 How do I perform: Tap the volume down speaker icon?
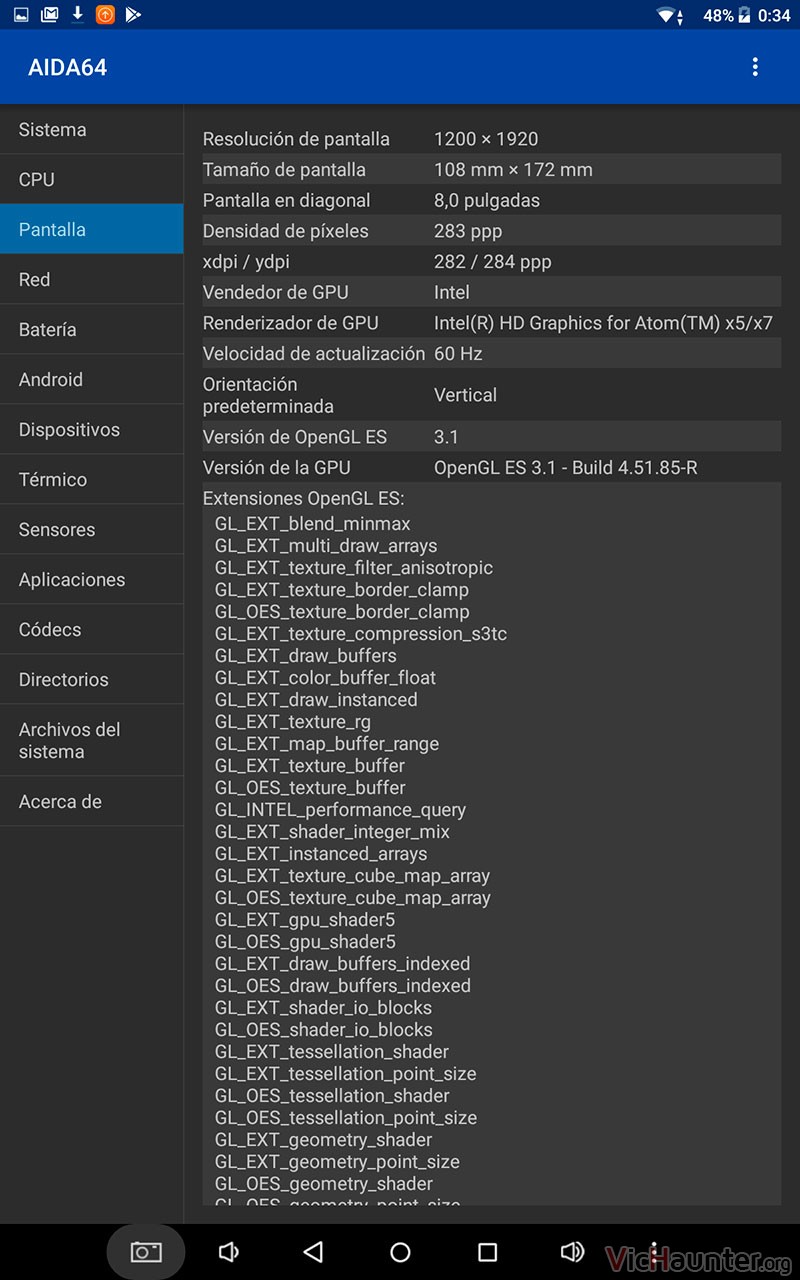pos(229,1252)
